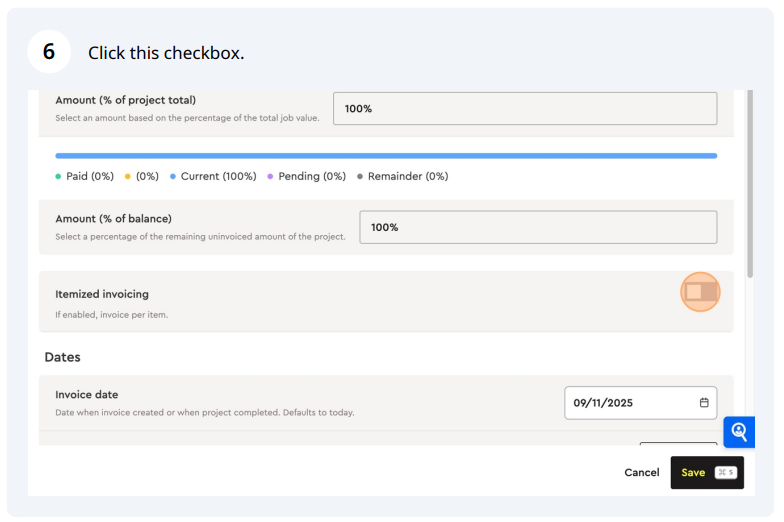Image resolution: width=784 pixels, height=522 pixels.
Task: Save the invoice settings
Action: (707, 472)
